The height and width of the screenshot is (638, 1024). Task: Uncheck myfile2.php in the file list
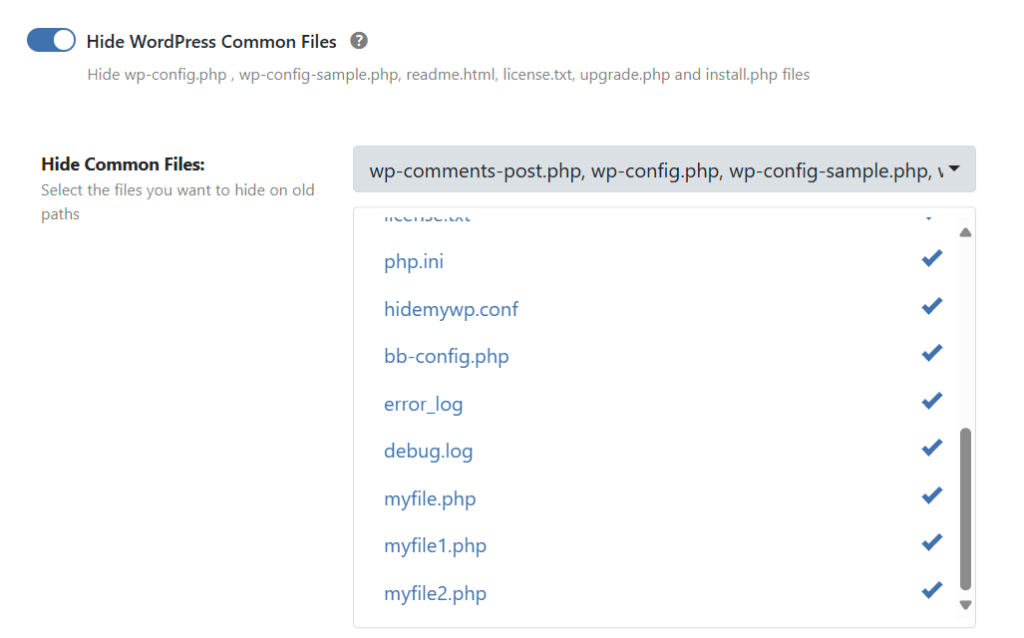pos(931,590)
